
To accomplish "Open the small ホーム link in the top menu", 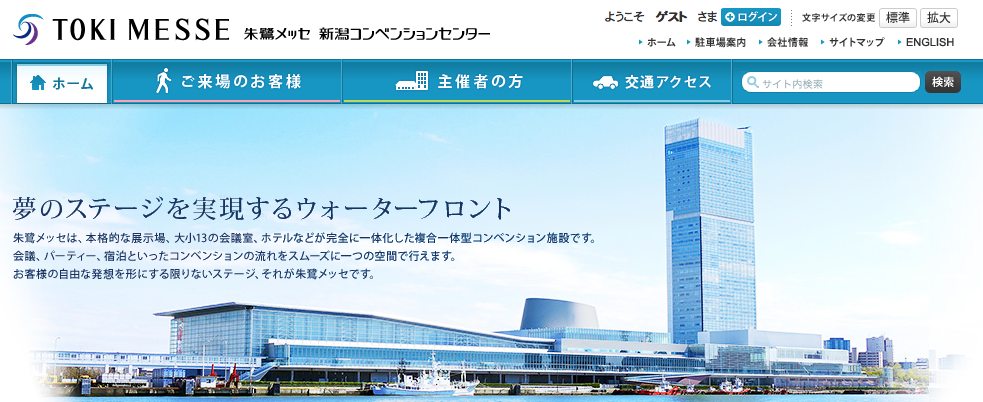I will click(660, 43).
